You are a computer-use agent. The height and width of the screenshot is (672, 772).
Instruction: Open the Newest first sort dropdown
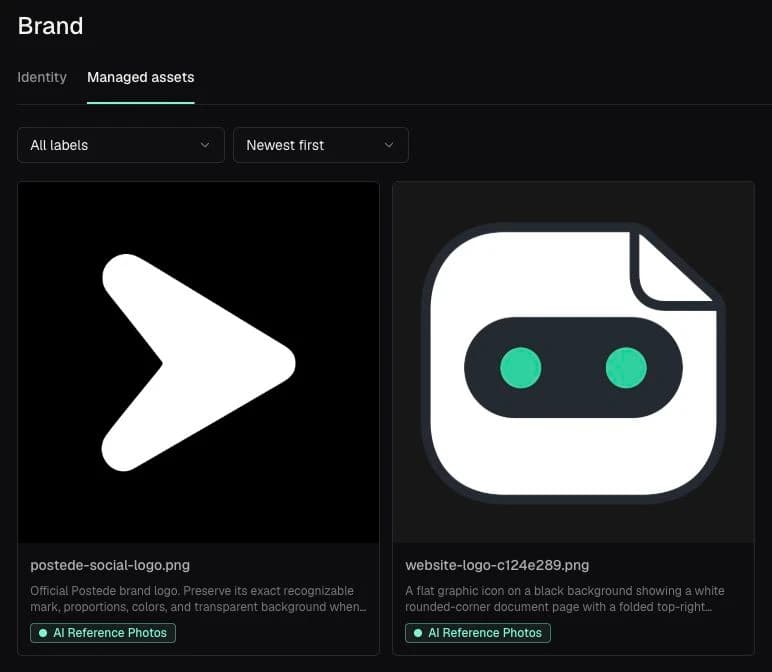pyautogui.click(x=321, y=145)
